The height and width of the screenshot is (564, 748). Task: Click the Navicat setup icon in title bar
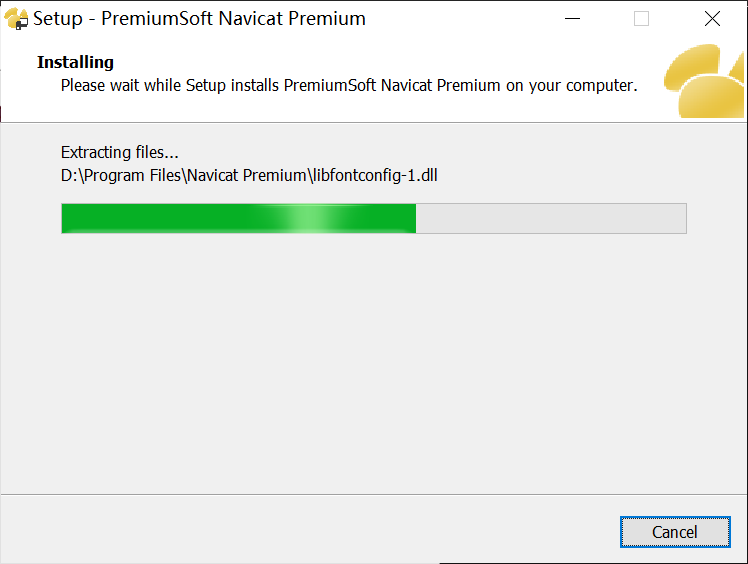point(17,19)
